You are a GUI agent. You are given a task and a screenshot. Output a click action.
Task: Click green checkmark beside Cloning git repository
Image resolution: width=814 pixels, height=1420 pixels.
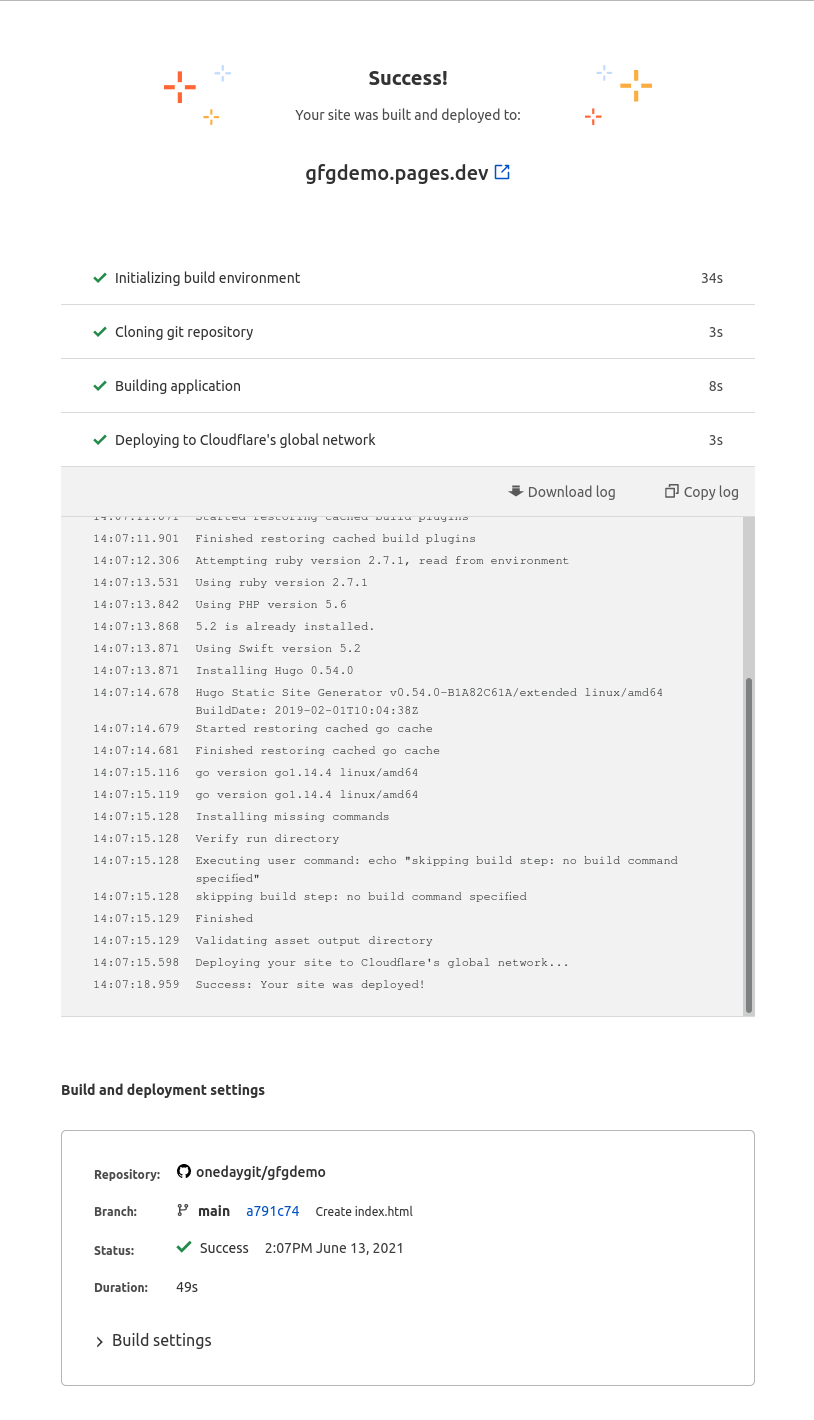100,332
